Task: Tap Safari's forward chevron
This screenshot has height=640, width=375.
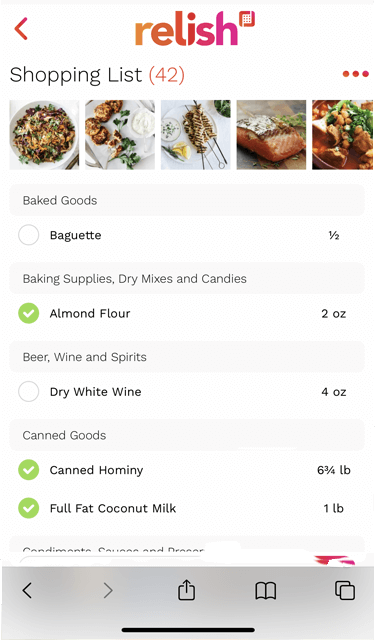Action: point(108,590)
